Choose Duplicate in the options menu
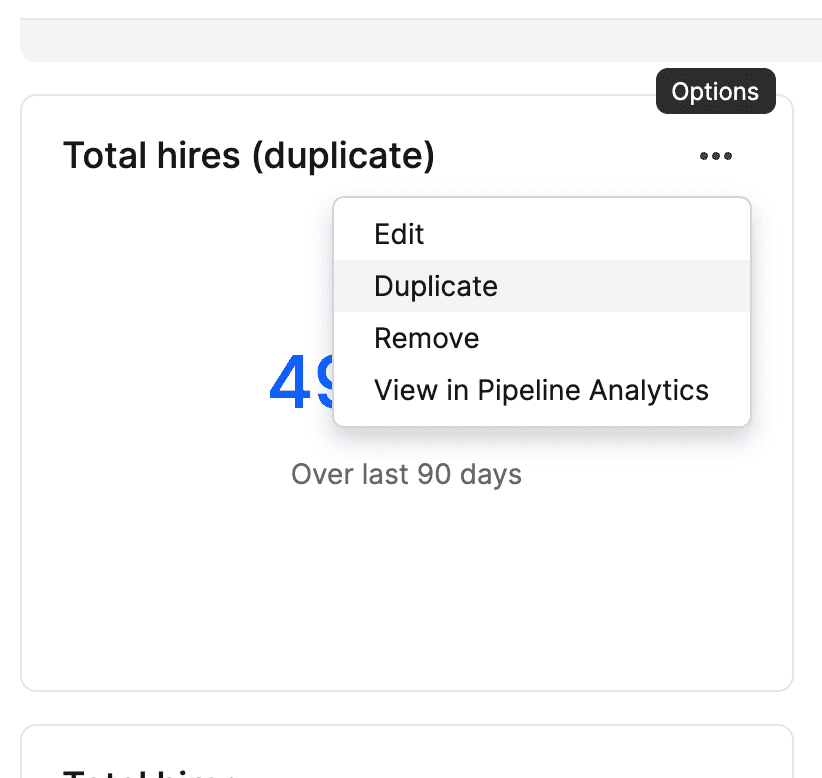 pyautogui.click(x=435, y=286)
